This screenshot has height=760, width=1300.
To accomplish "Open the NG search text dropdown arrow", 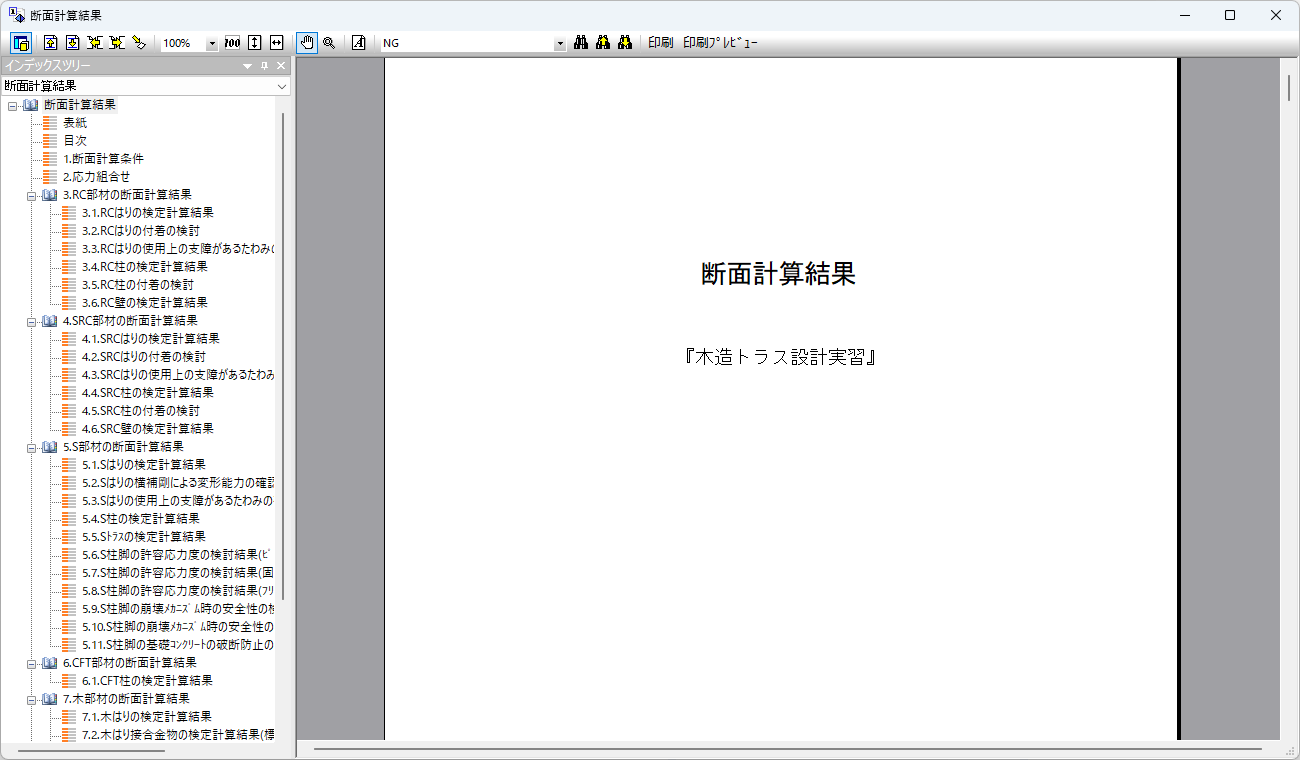I will [x=560, y=44].
